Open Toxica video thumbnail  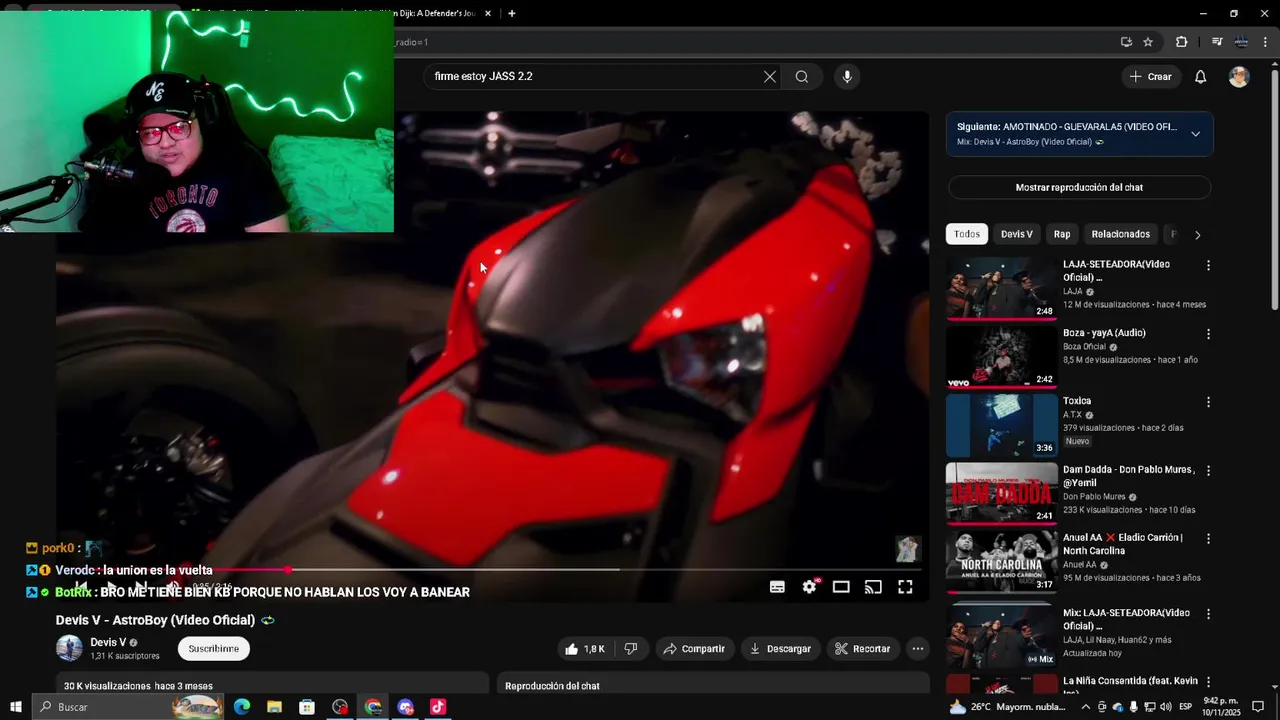(x=1001, y=424)
